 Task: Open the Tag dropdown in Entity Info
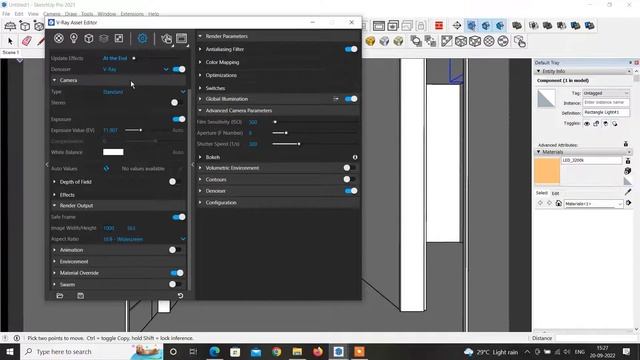tap(606, 93)
